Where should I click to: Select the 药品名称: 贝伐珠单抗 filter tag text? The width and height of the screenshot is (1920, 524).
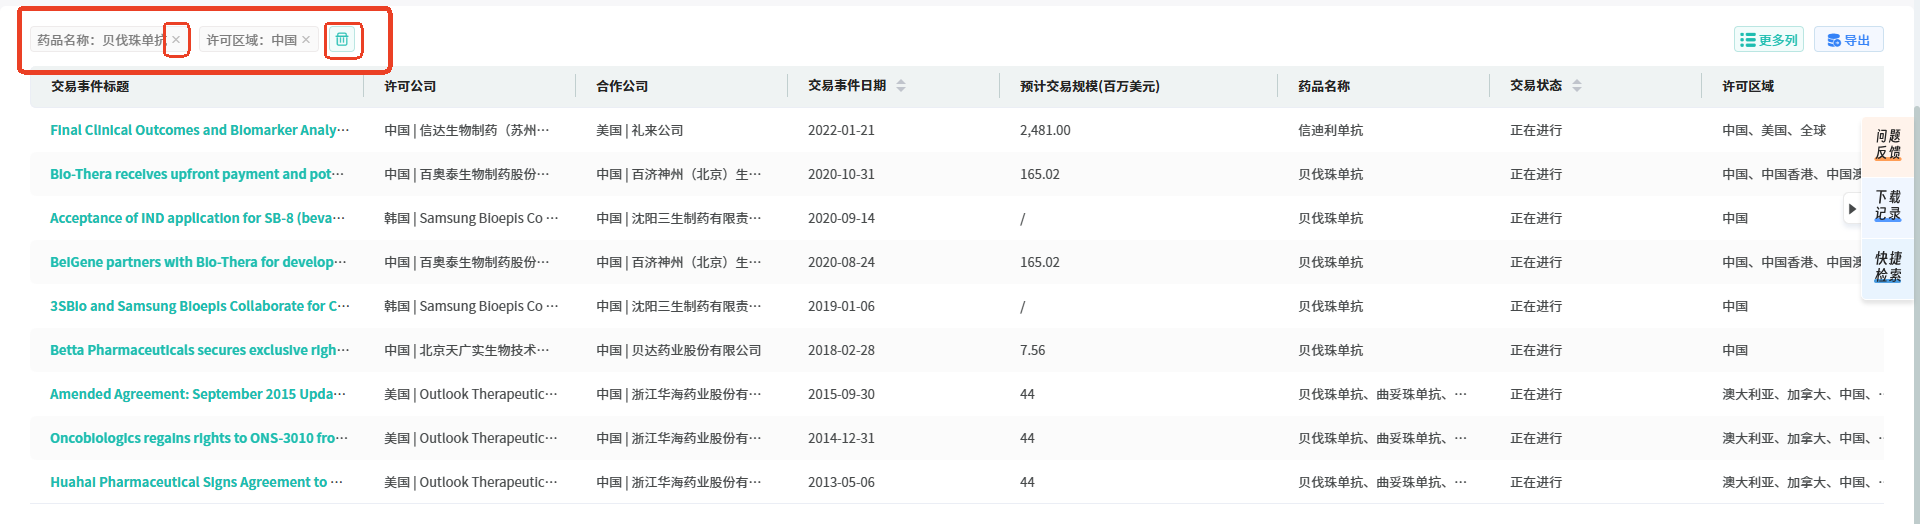tap(101, 40)
